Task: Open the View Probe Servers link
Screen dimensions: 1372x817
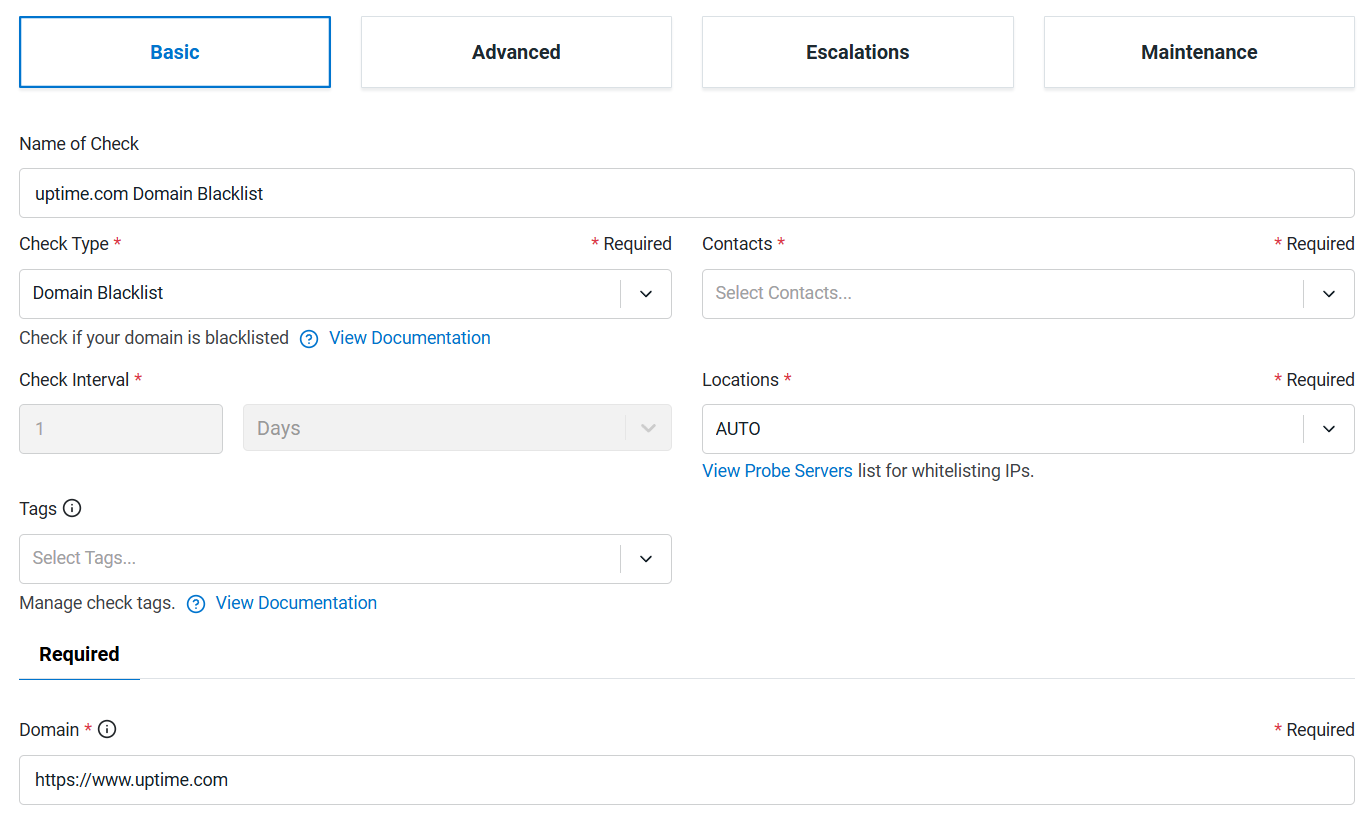Action: [777, 471]
